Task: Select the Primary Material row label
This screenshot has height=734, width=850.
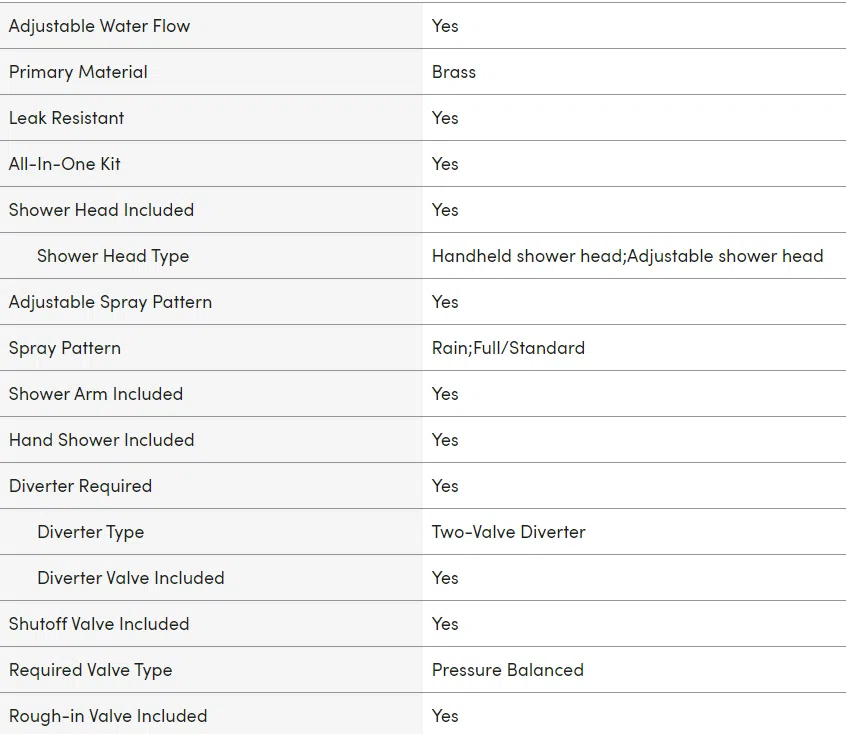Action: [x=78, y=72]
